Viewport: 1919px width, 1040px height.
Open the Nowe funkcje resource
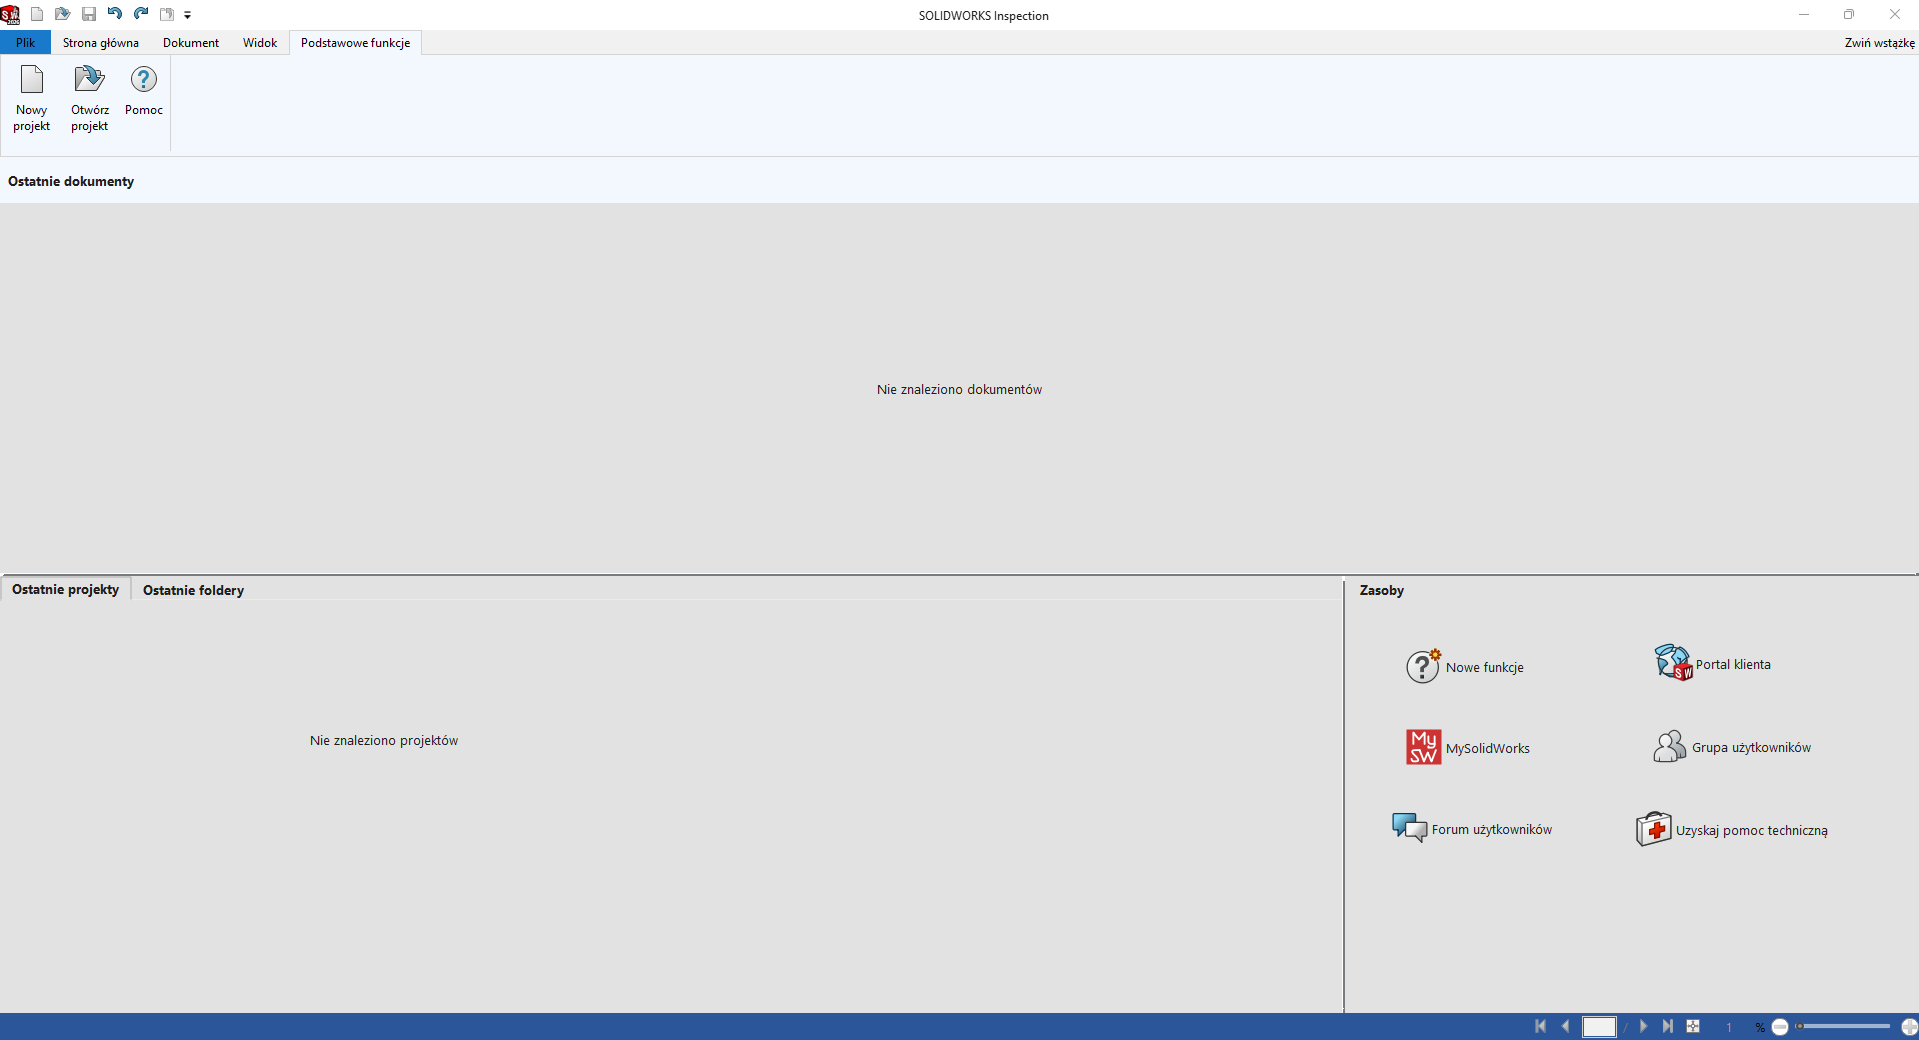point(1465,666)
